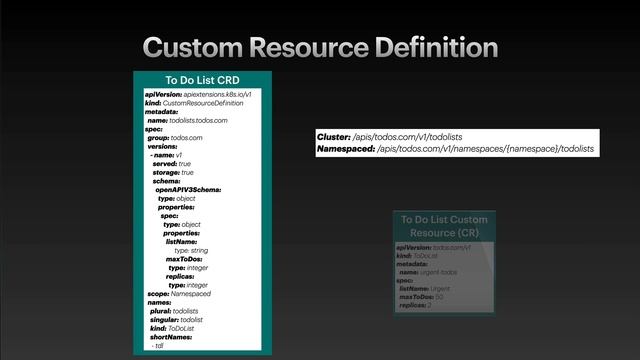Click the "kind: CustomResourceDefinition" line
Viewport: 640px width, 360px height.
(x=194, y=103)
